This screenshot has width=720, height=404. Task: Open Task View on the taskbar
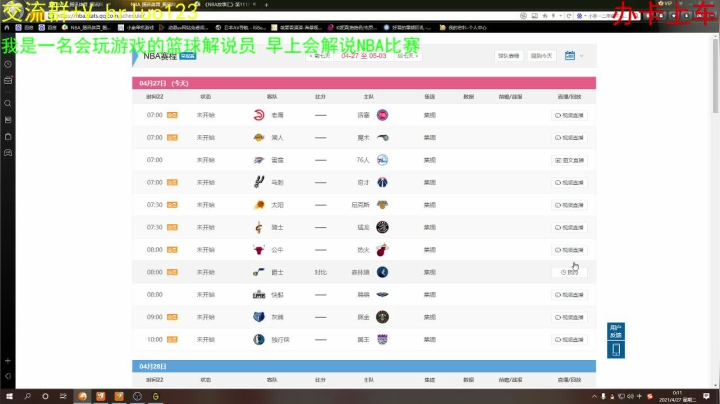[x=63, y=396]
